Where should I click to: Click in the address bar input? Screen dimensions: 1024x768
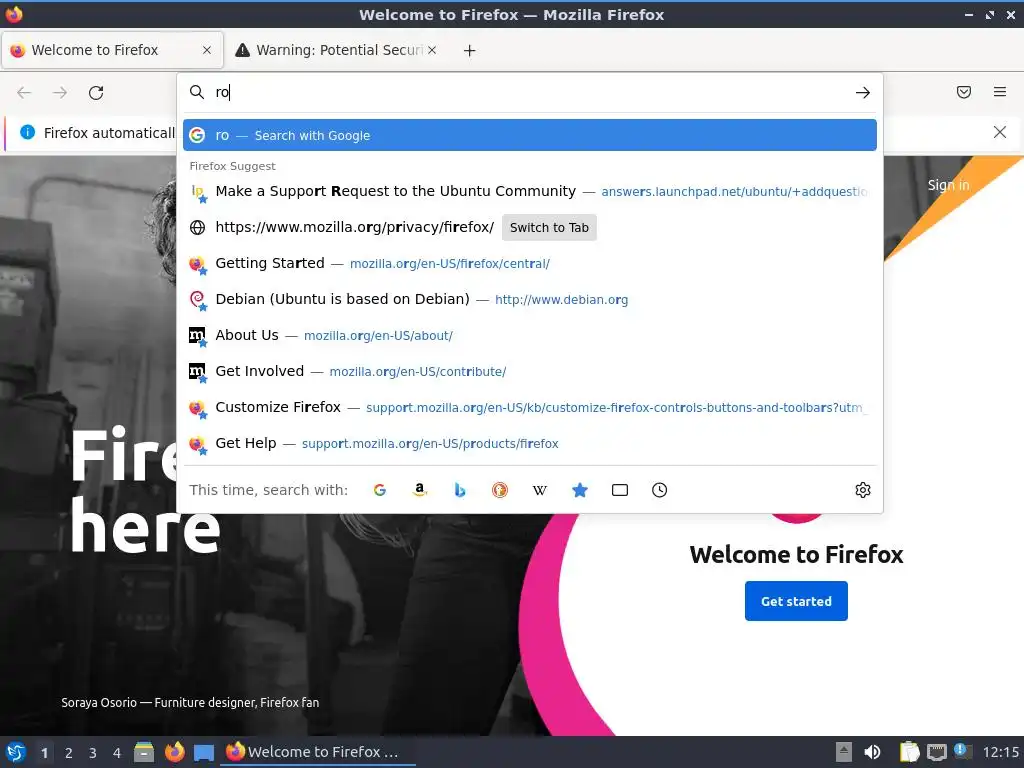[x=530, y=93]
